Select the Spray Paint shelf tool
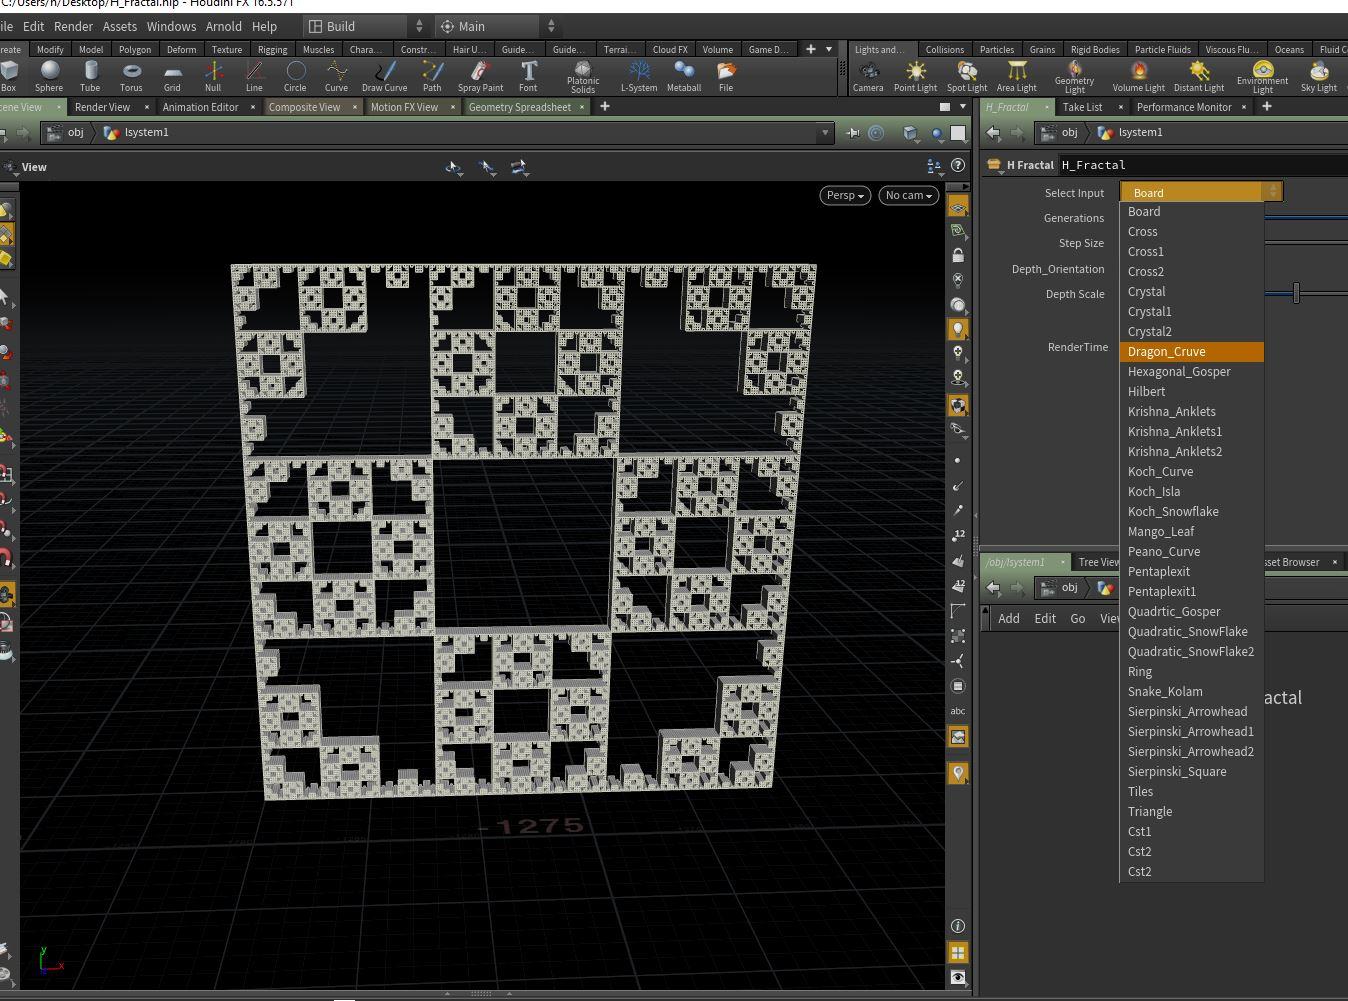The height and width of the screenshot is (1001, 1348). 480,75
